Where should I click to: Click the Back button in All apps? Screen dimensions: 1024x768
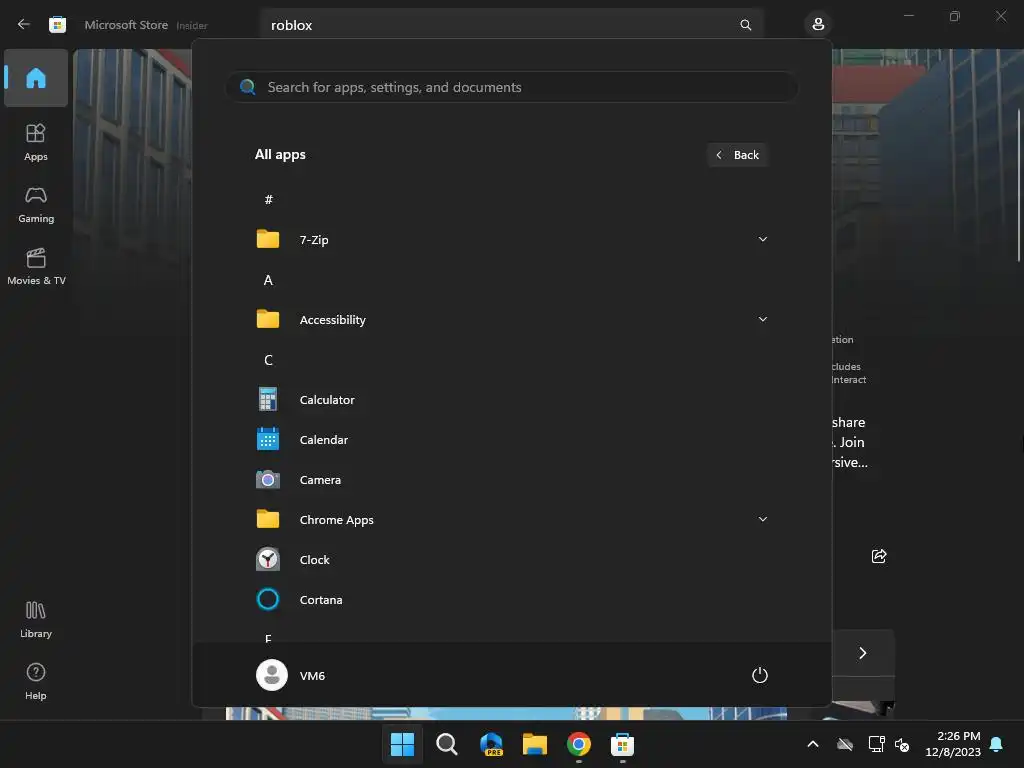point(737,155)
